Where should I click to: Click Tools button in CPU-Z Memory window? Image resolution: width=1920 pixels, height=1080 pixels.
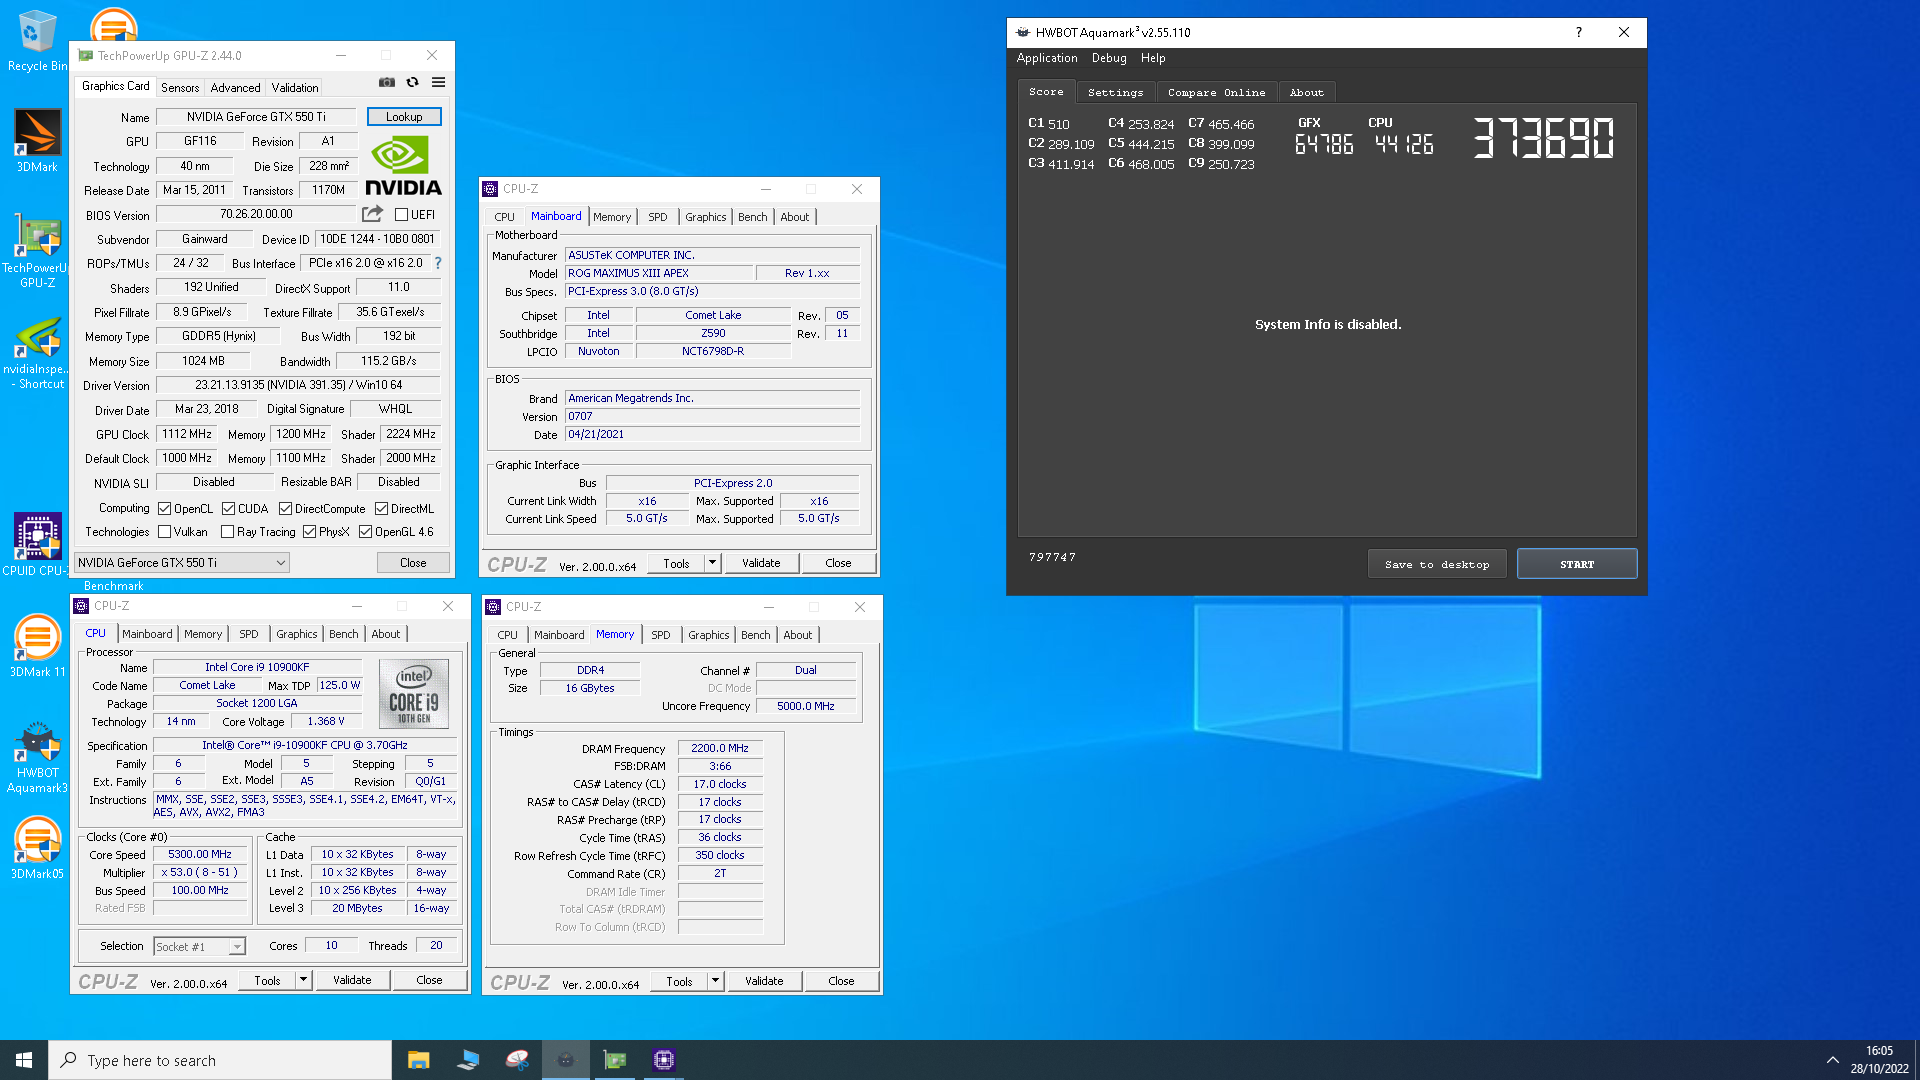click(x=679, y=981)
